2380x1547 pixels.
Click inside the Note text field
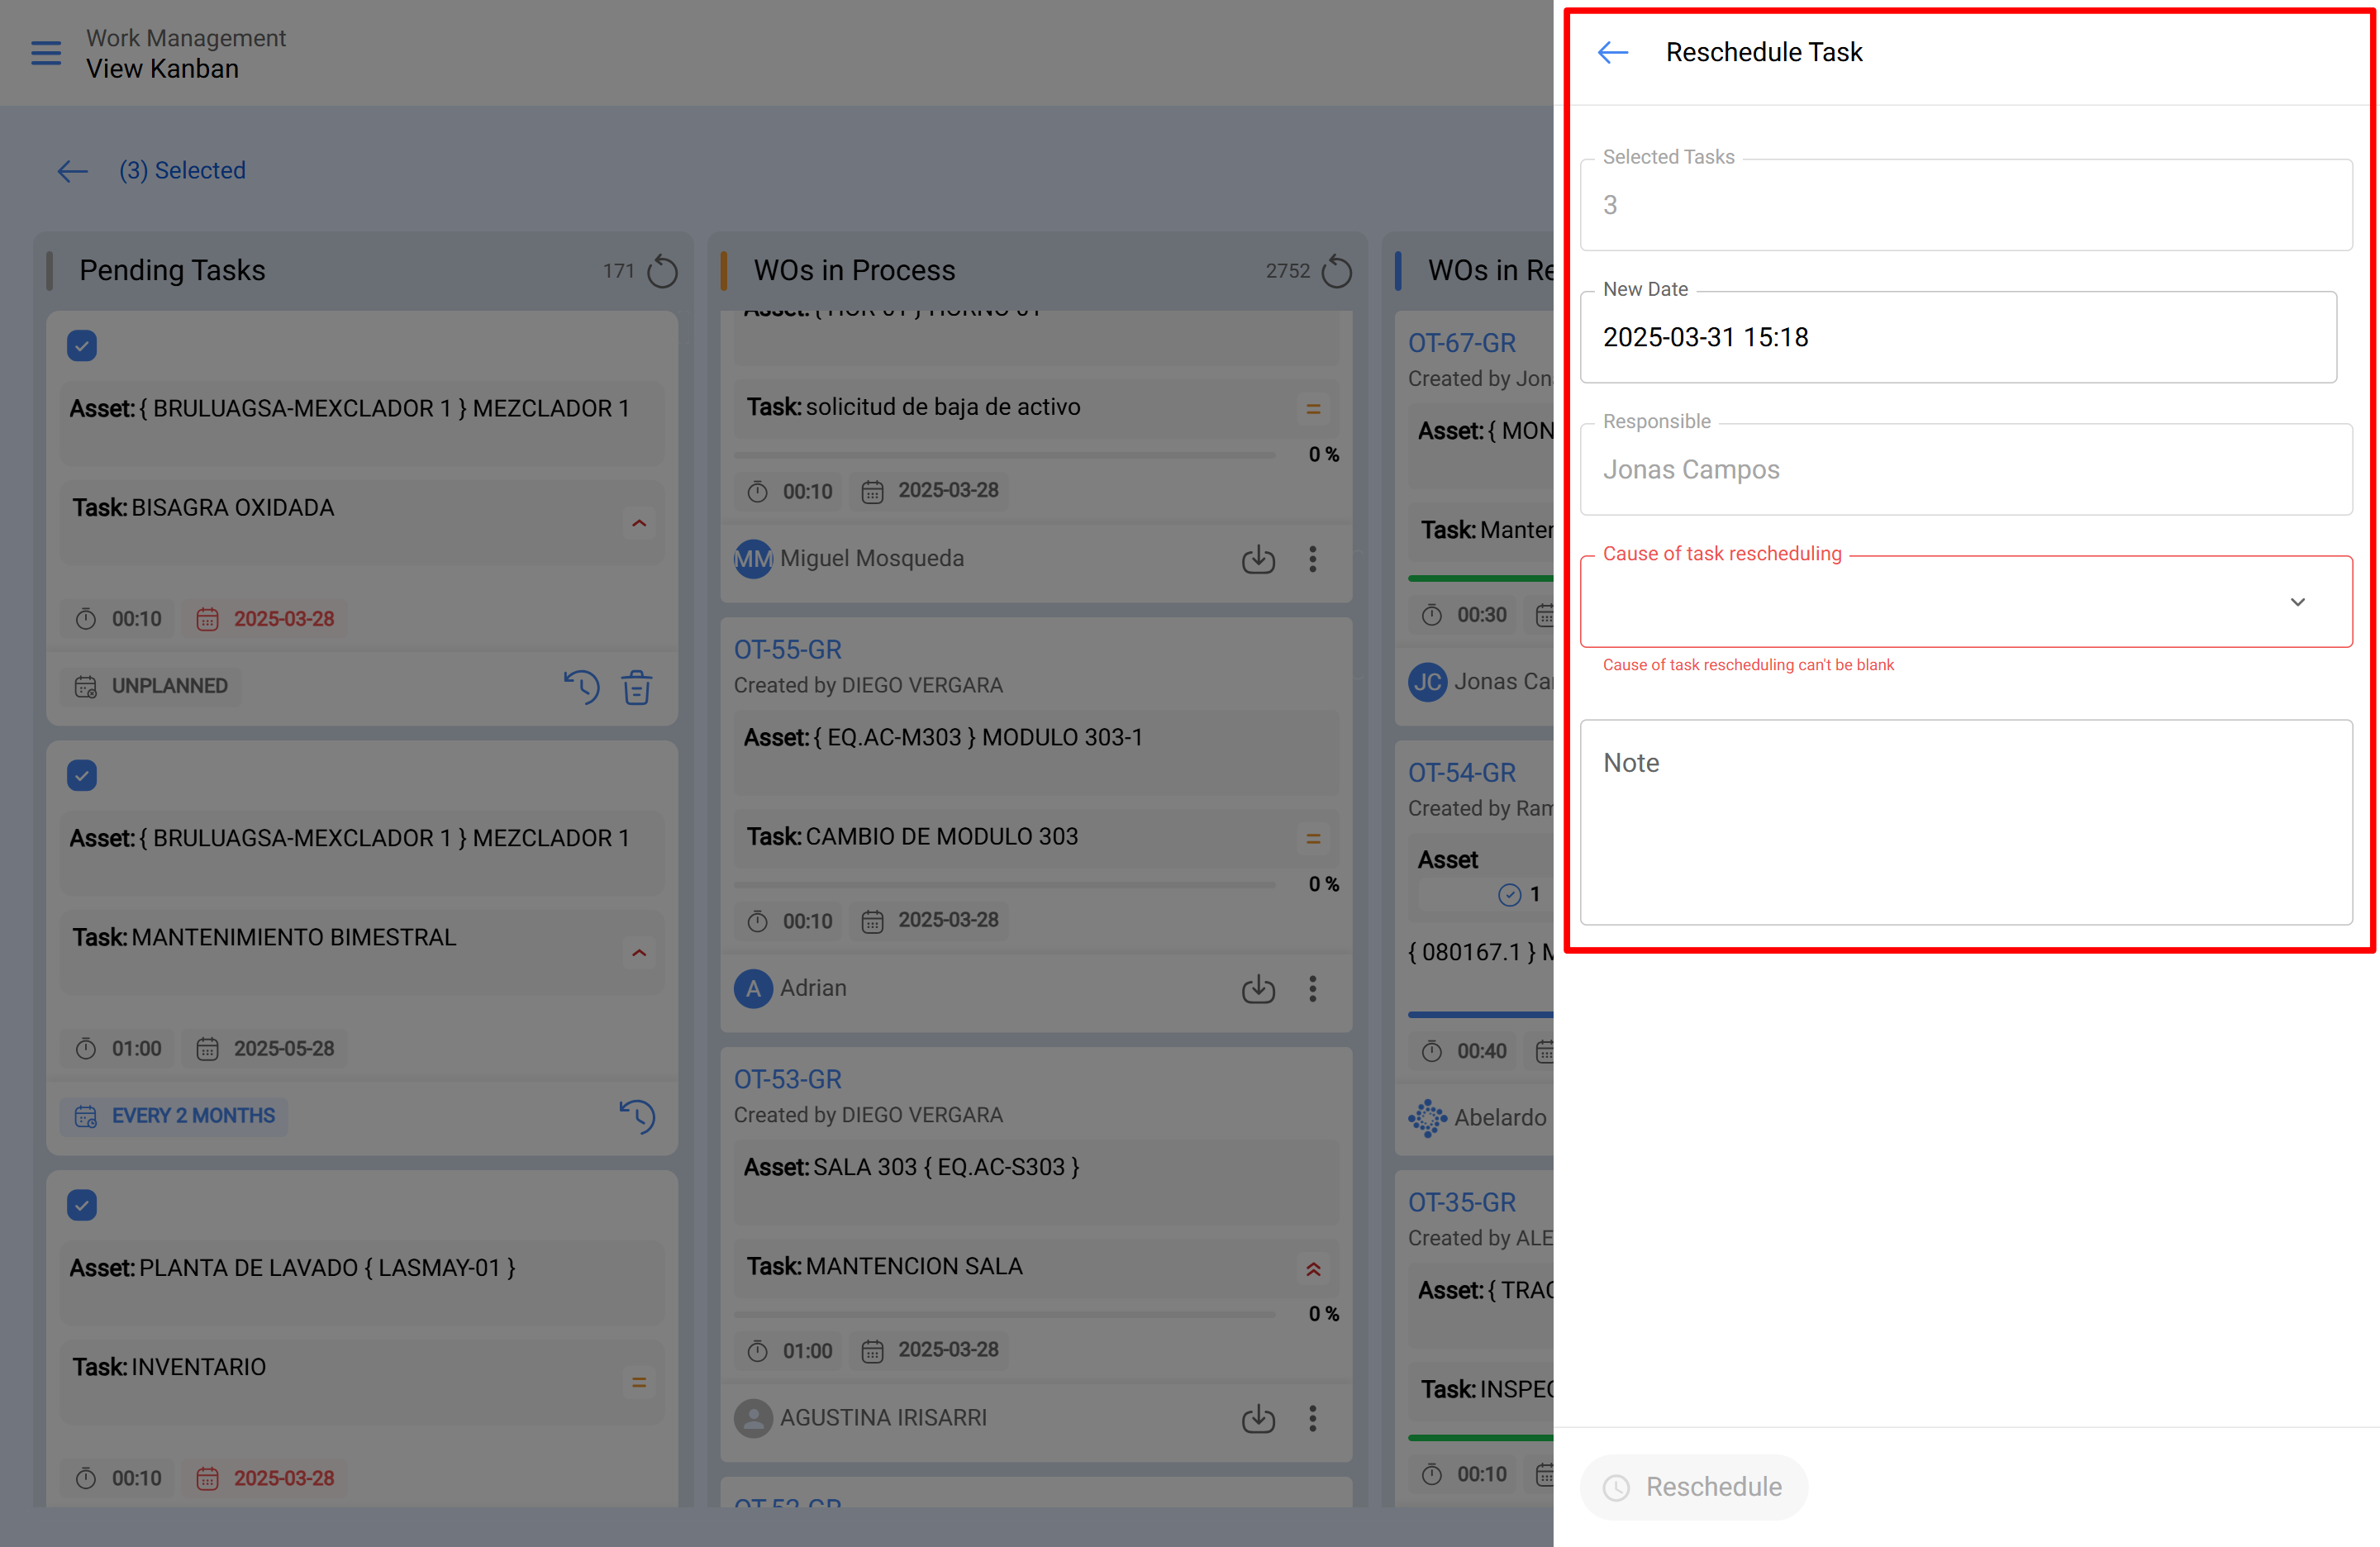(x=1965, y=820)
